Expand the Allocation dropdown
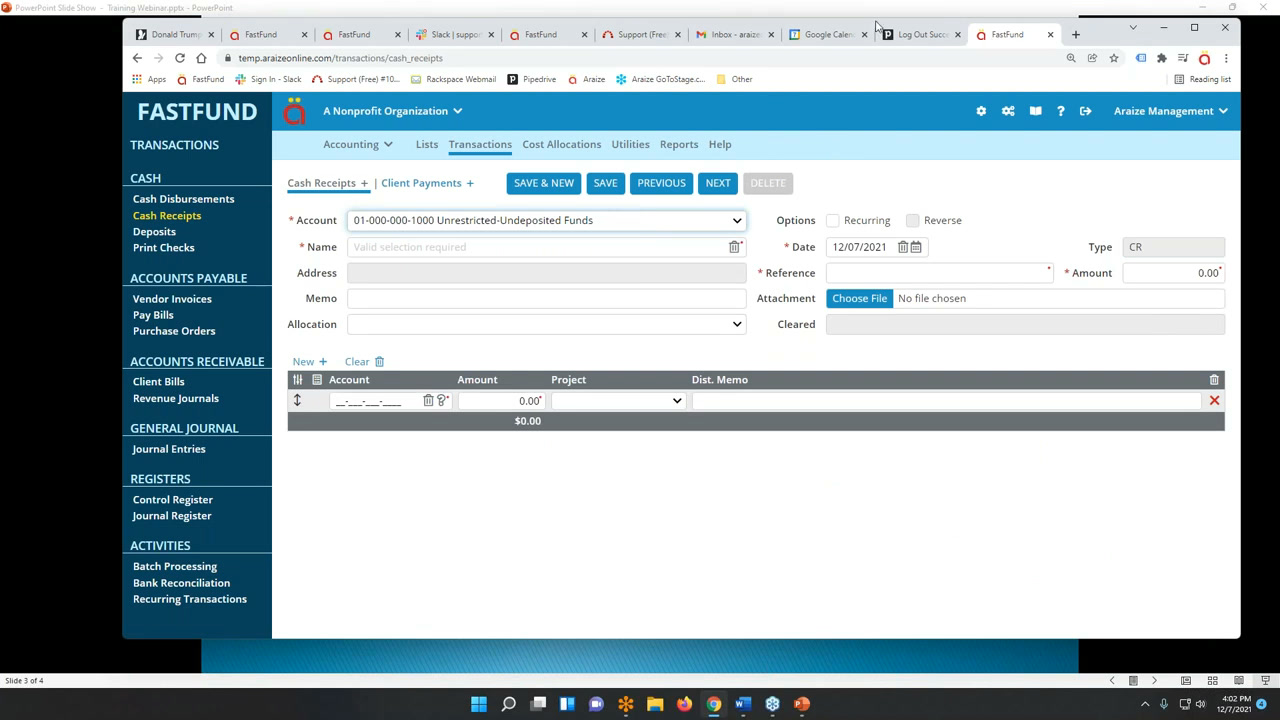 click(x=547, y=324)
